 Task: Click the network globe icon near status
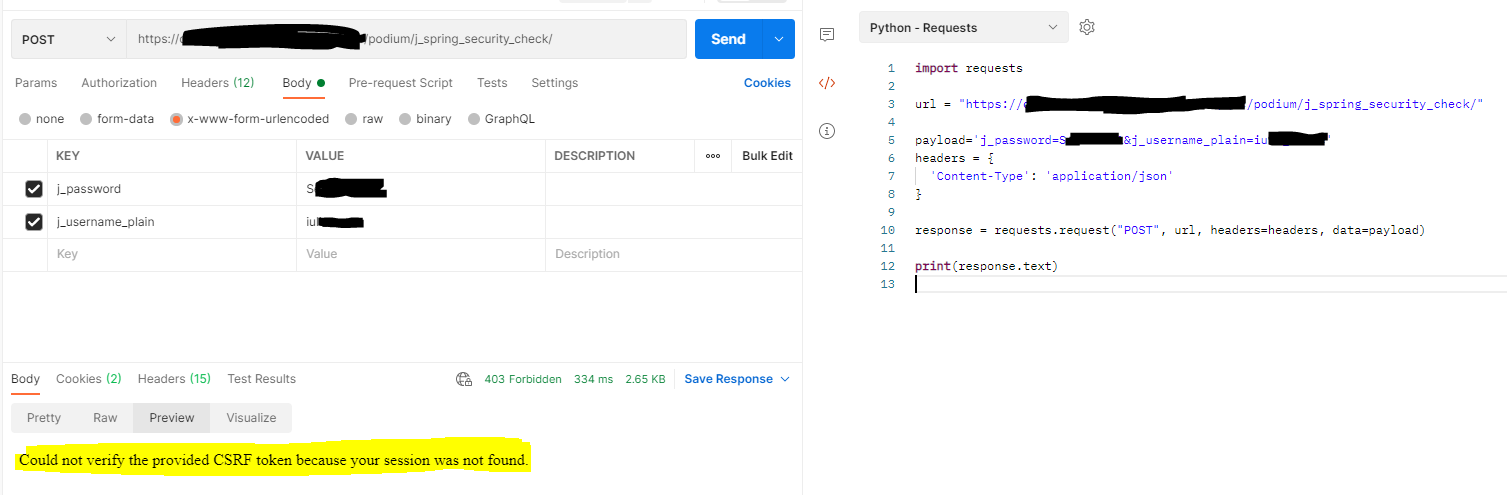pos(464,379)
